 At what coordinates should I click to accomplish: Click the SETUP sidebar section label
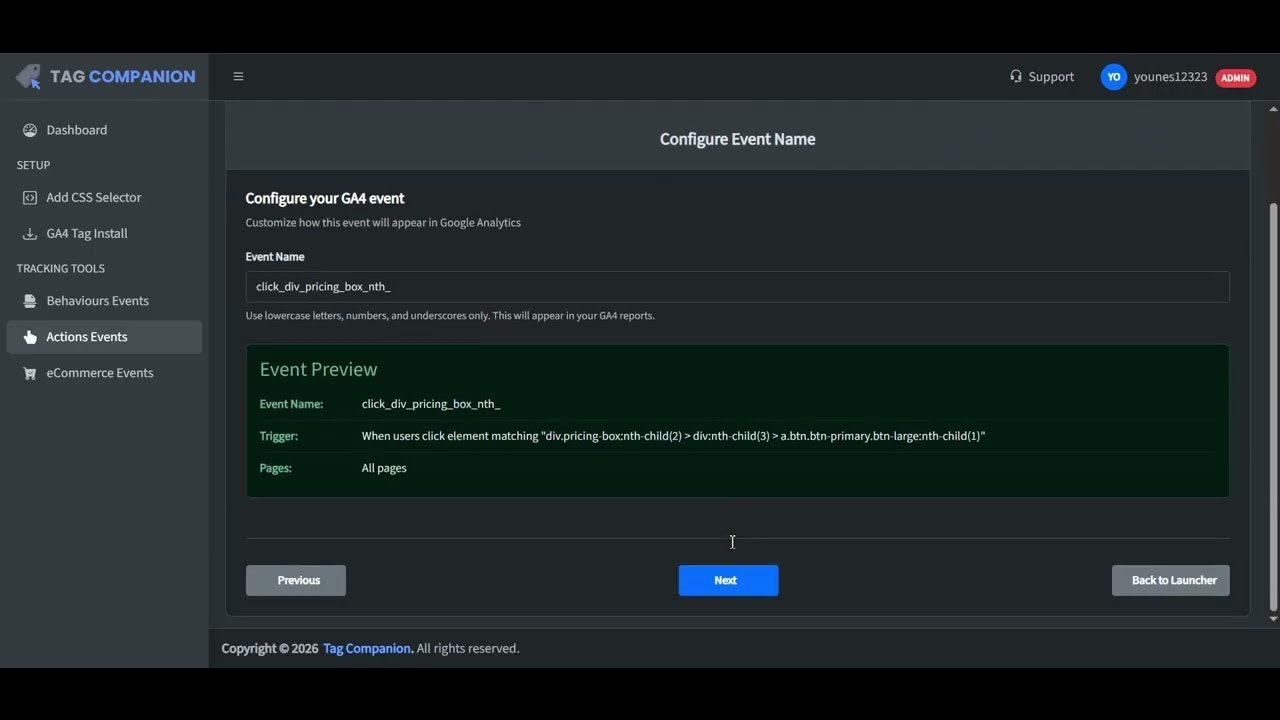33,165
